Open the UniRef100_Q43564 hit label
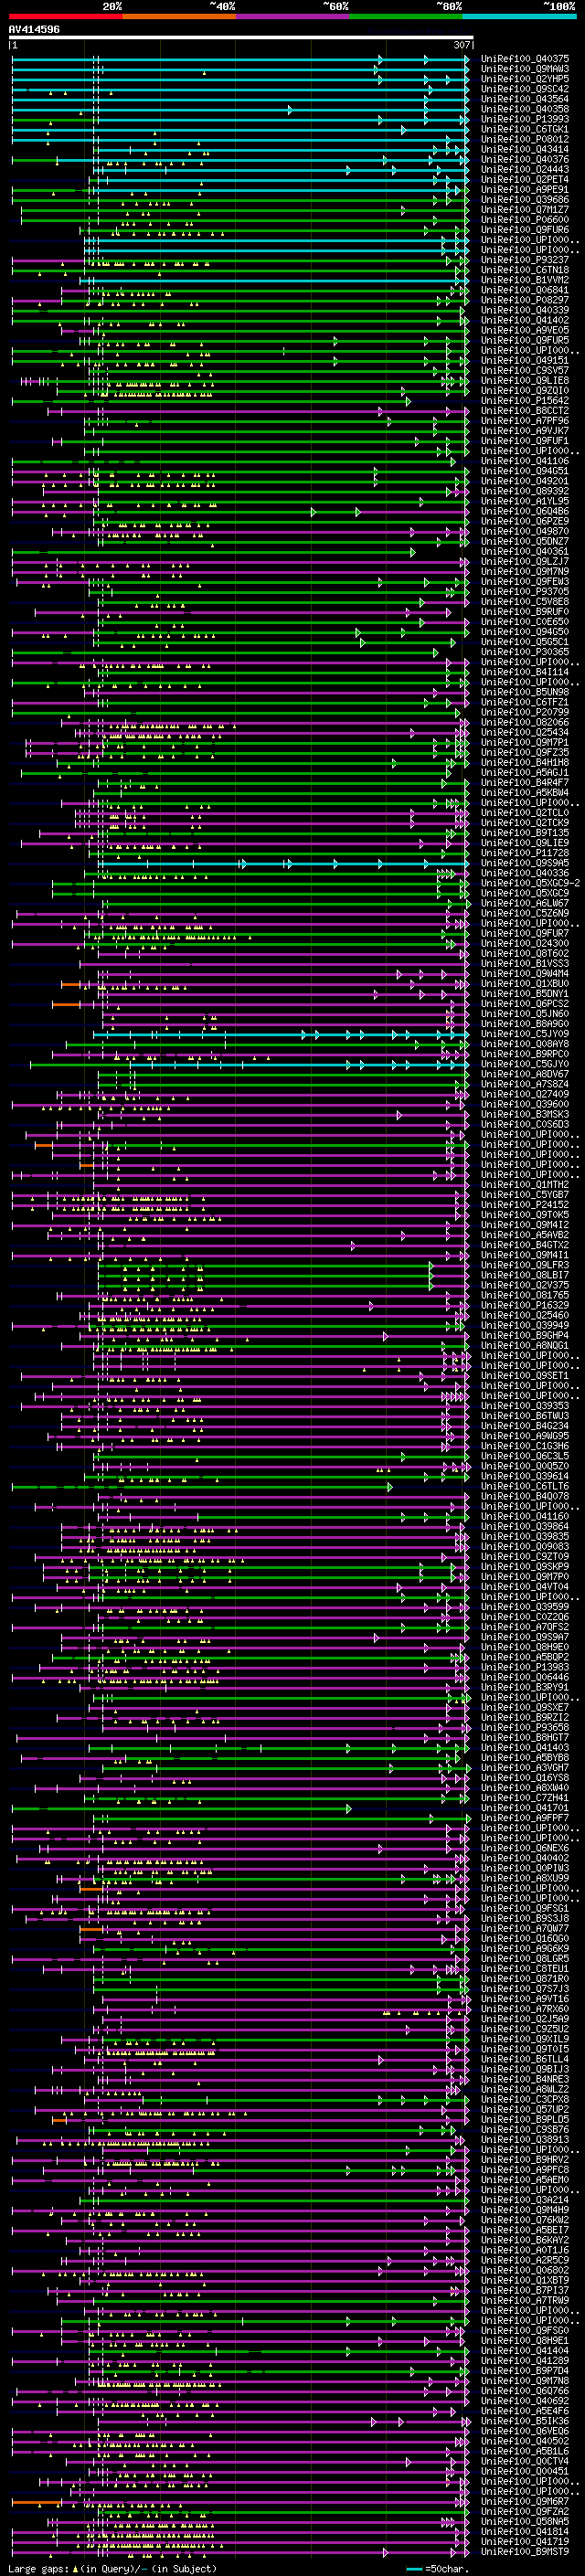Screen dimensions: 585x2576 pyautogui.click(x=525, y=99)
